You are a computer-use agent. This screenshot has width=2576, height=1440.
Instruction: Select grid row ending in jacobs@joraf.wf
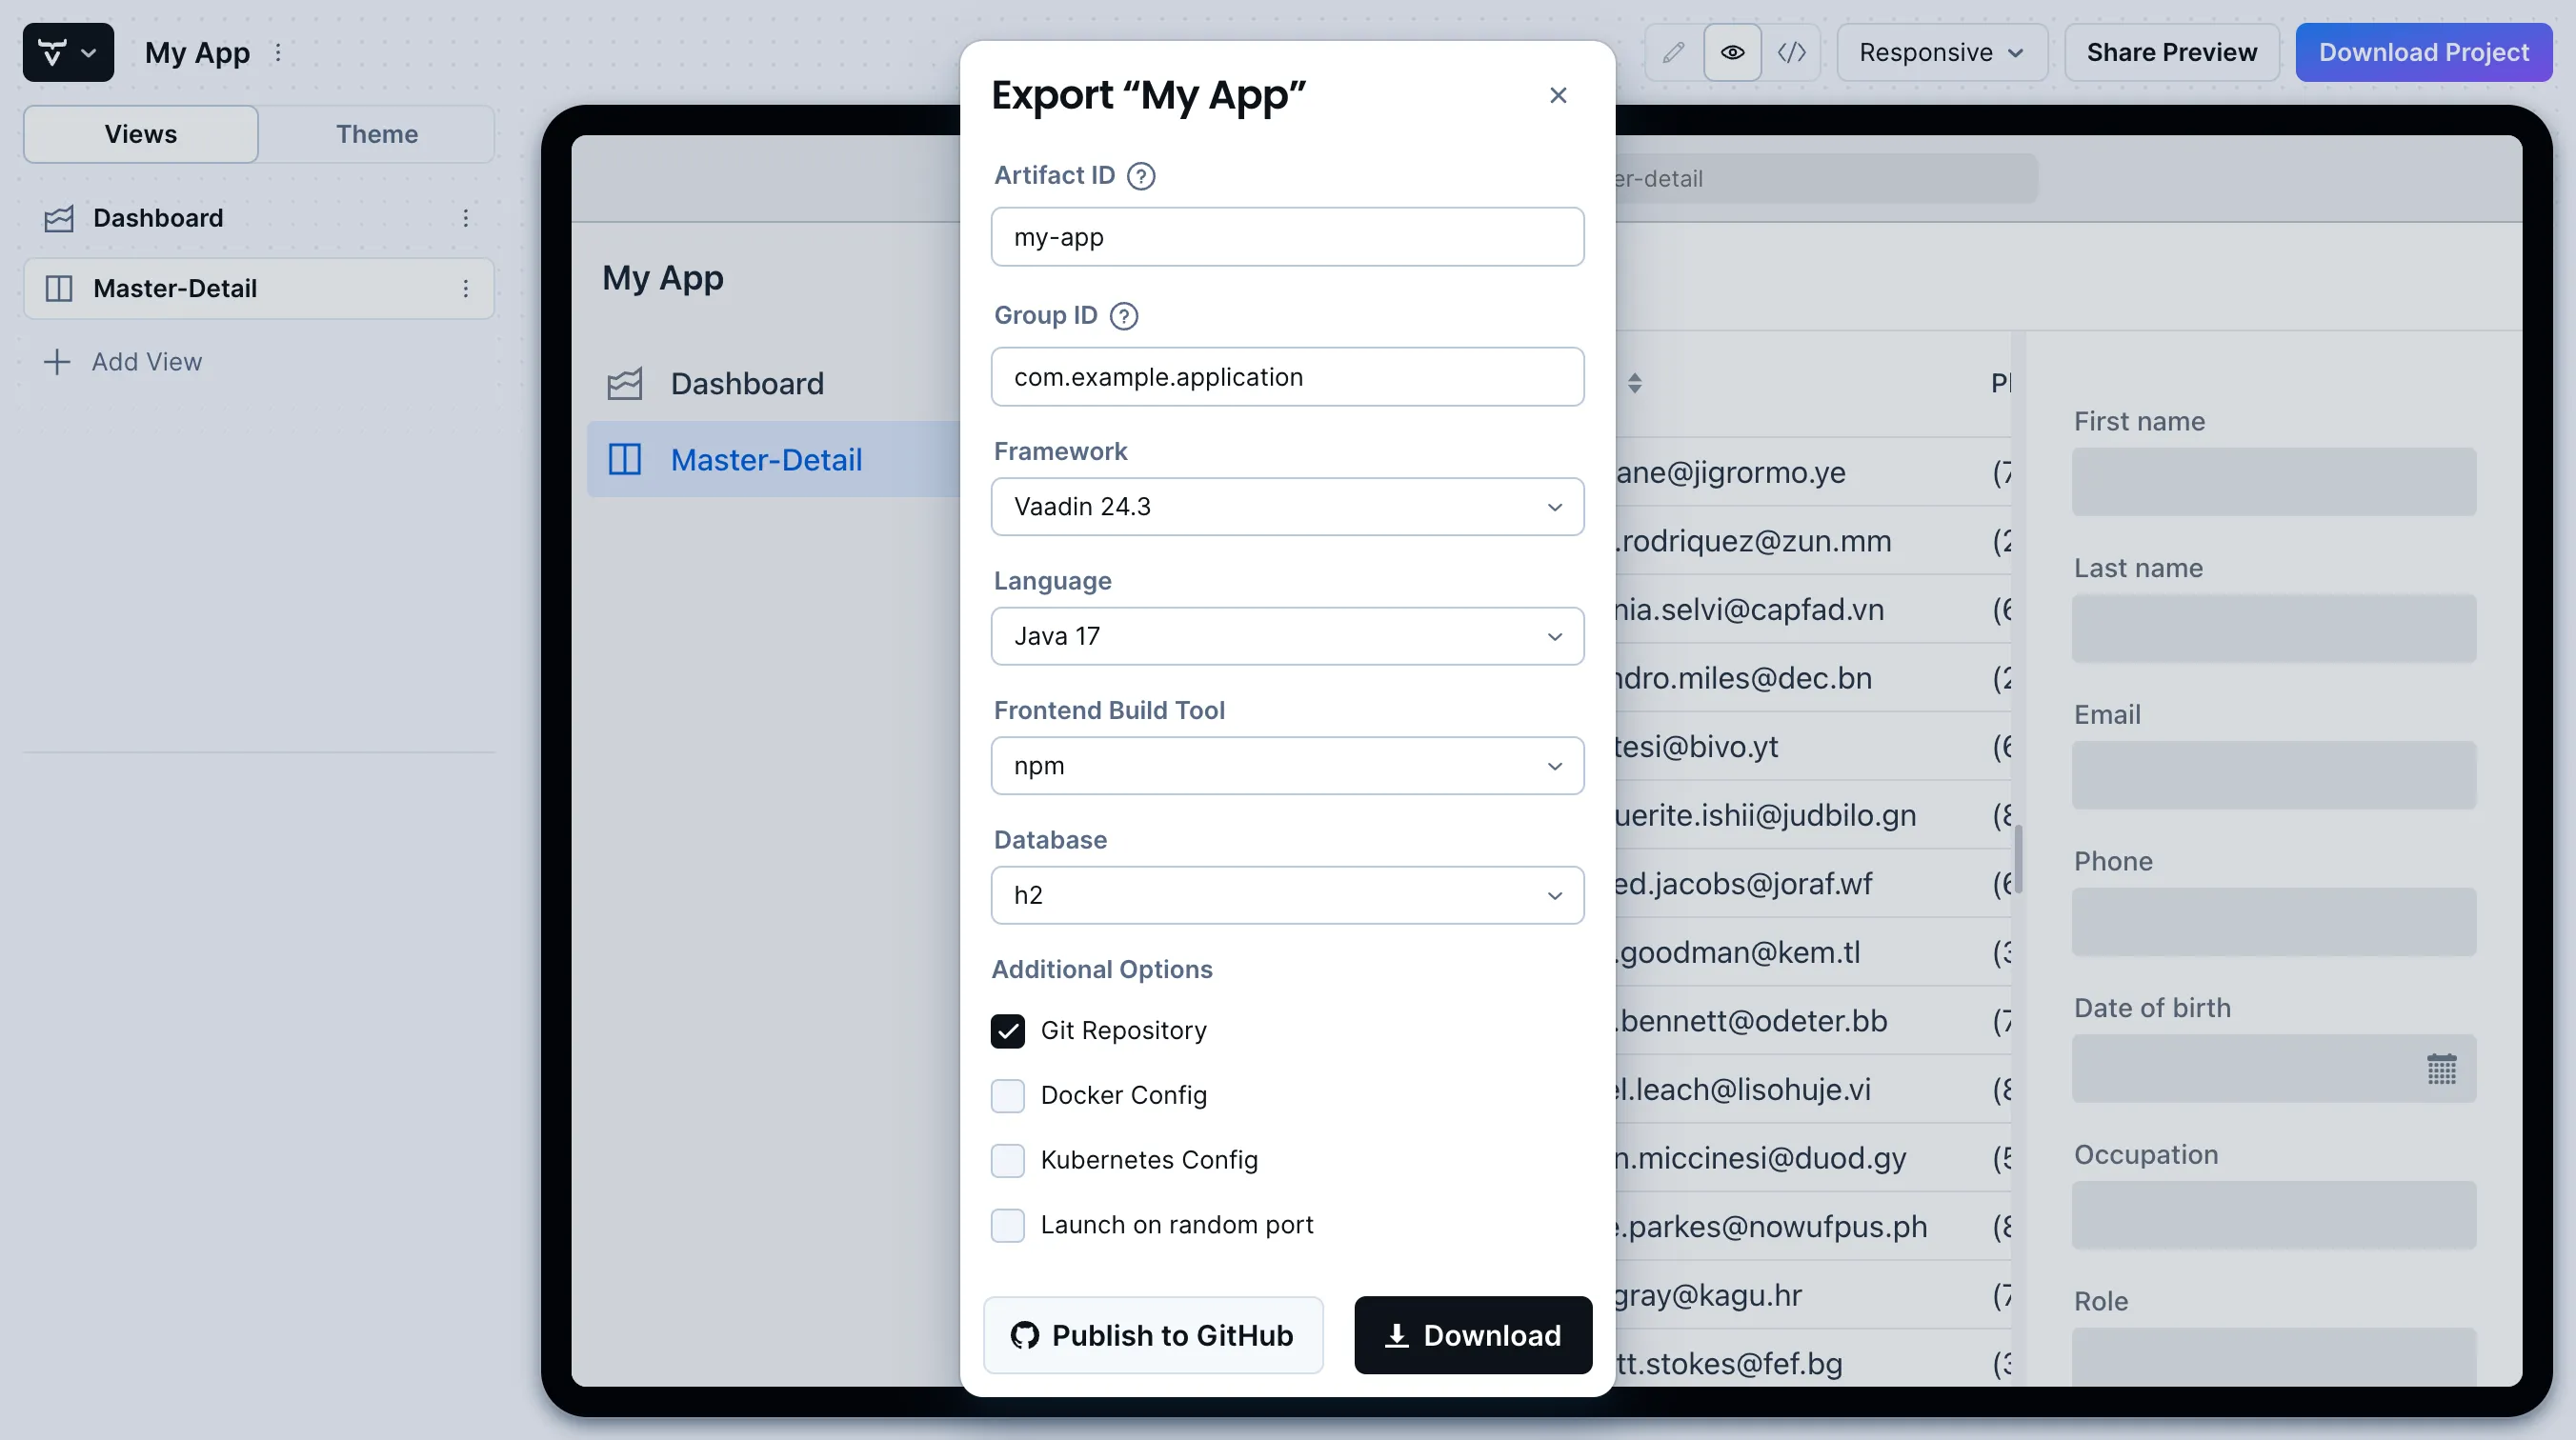(1813, 884)
